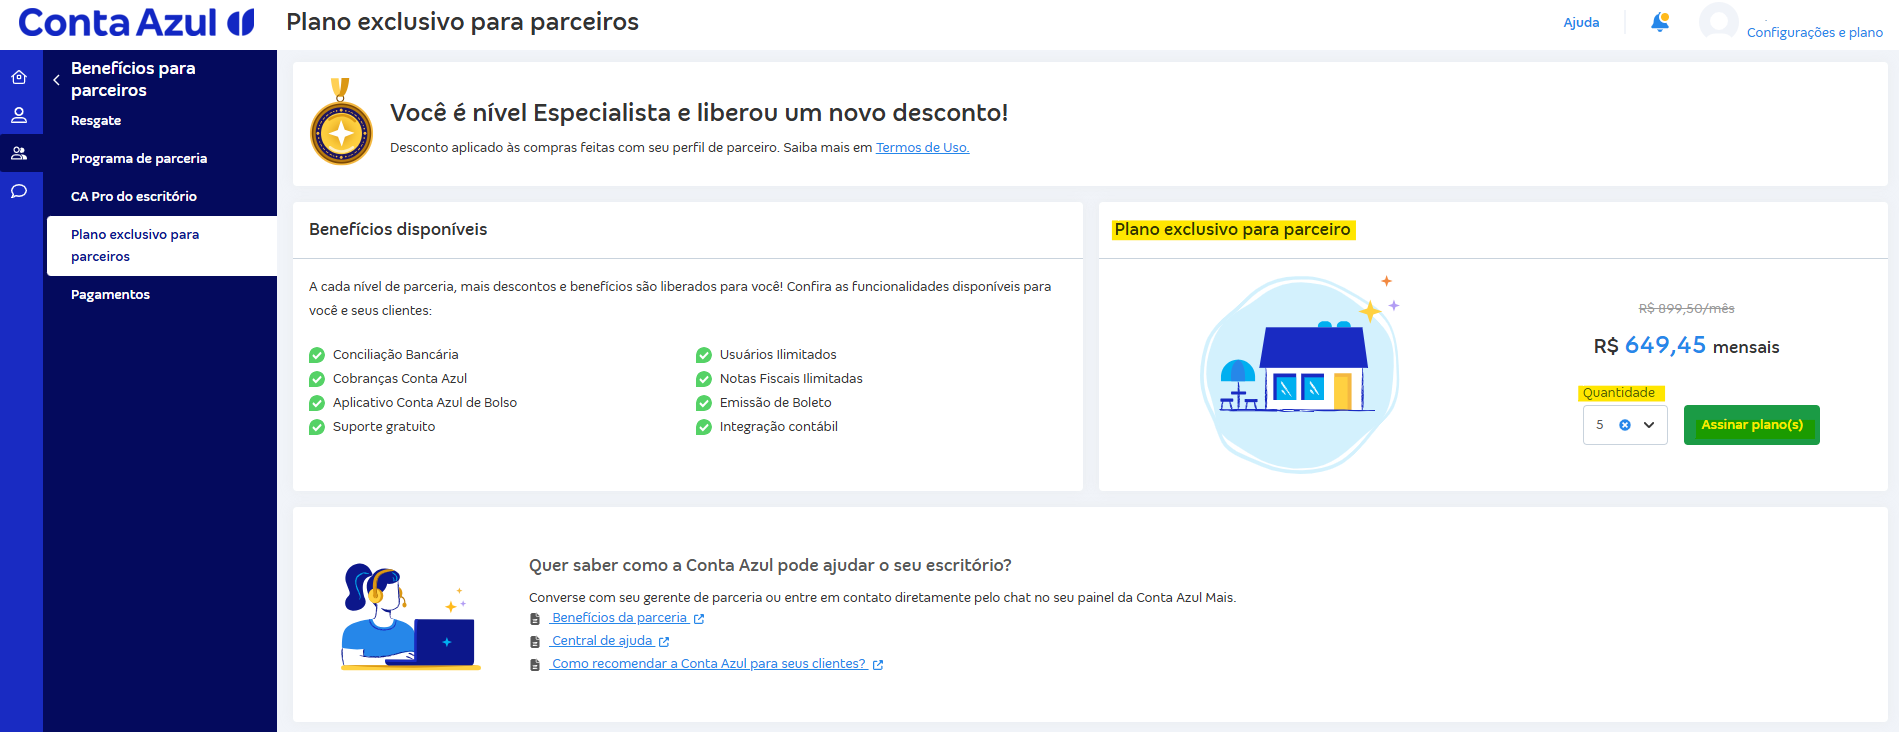Select the partners group sidebar icon
This screenshot has width=1899, height=732.
coord(19,153)
